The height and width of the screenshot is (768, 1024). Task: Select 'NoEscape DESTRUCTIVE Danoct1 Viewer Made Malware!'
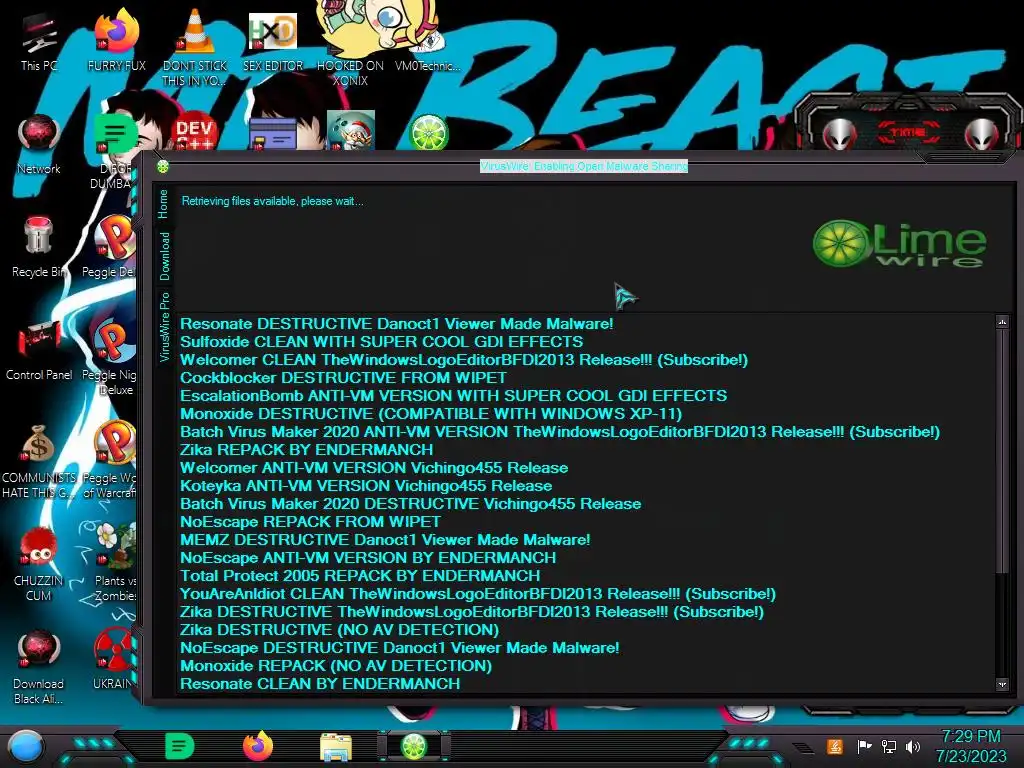click(x=399, y=648)
